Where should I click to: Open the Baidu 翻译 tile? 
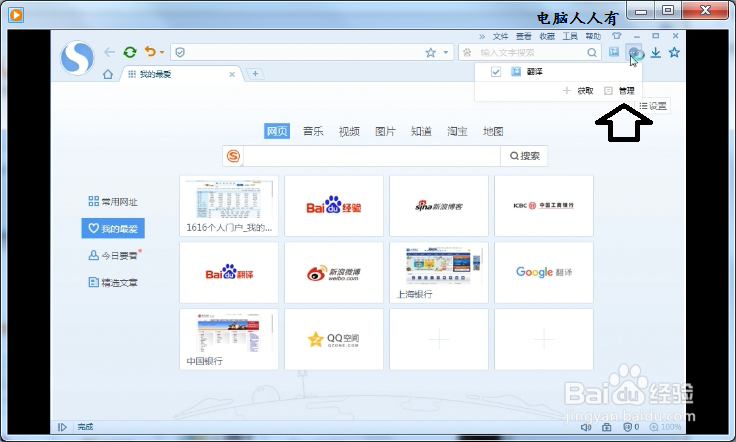229,273
